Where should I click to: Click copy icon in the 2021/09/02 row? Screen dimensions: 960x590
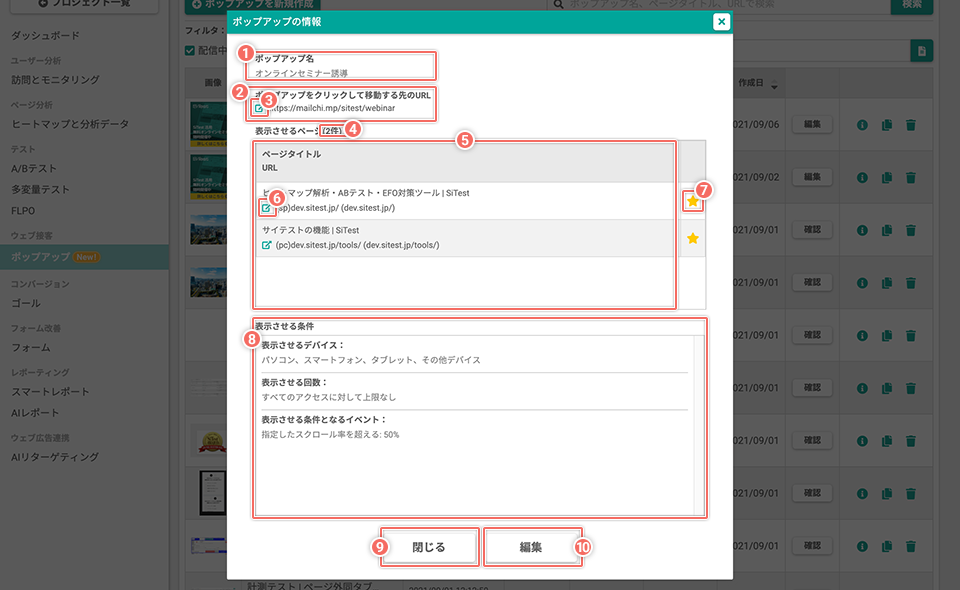pyautogui.click(x=886, y=178)
